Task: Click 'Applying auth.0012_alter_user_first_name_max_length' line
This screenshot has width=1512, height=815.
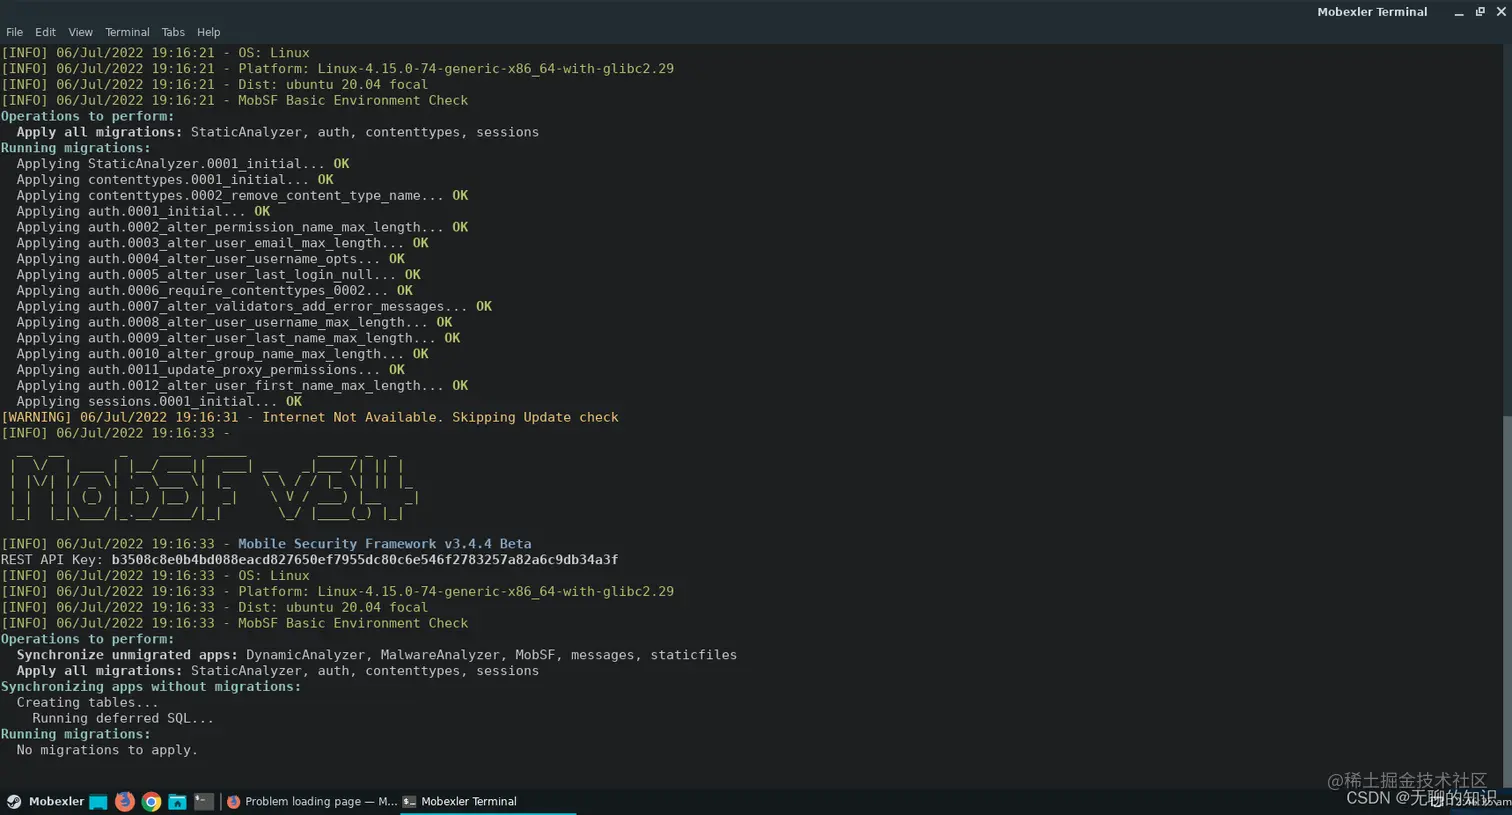Action: coord(242,385)
